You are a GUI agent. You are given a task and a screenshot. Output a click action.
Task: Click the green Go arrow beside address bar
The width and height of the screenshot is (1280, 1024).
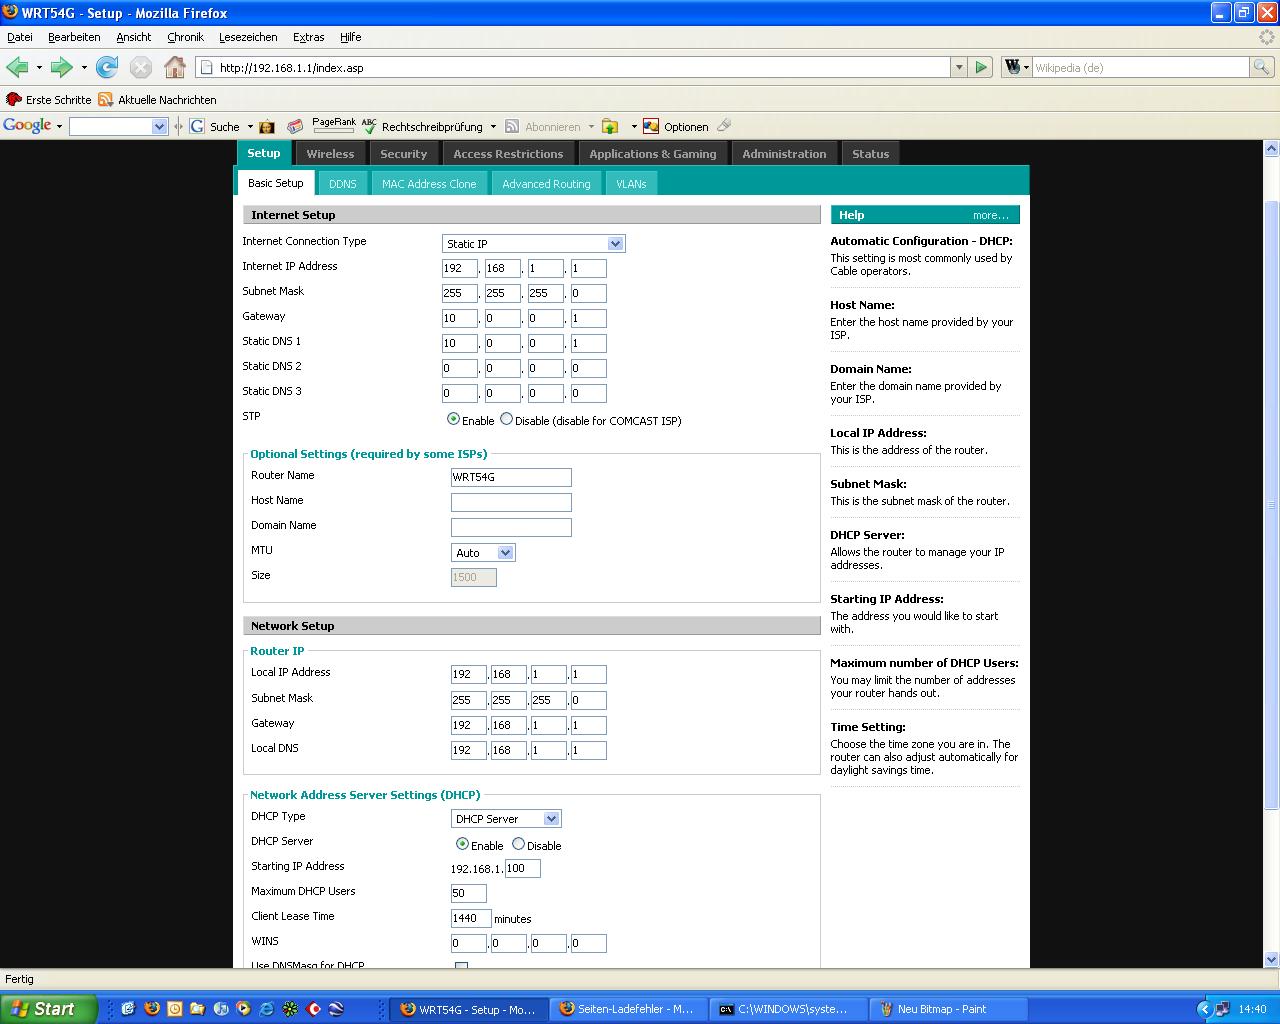pyautogui.click(x=981, y=67)
